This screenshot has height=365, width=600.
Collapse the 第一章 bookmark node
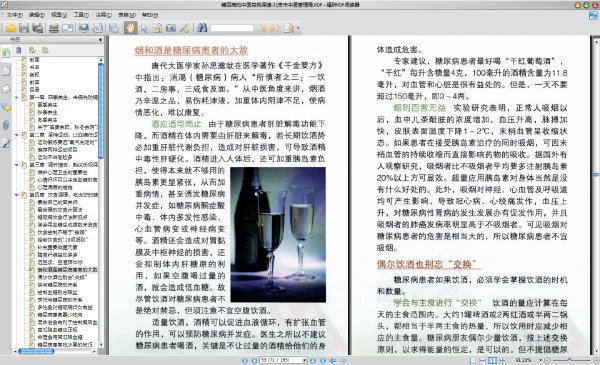(x=16, y=97)
